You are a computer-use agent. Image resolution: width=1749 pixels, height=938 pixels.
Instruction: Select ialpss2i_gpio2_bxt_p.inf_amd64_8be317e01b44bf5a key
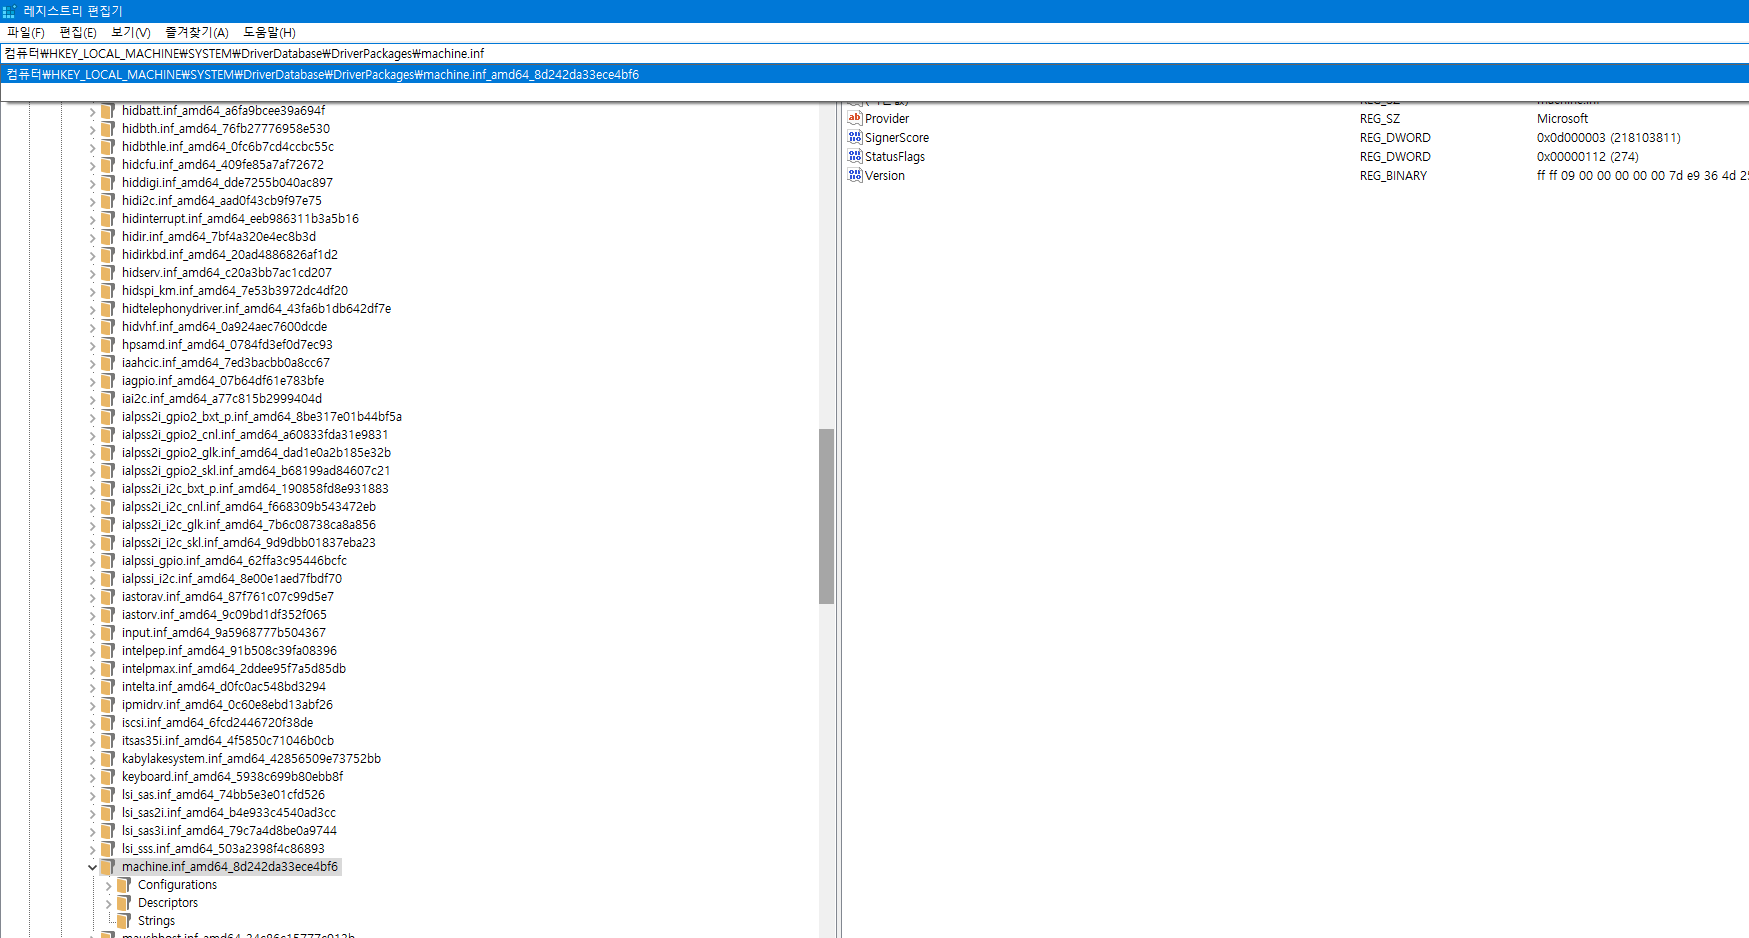click(x=262, y=417)
